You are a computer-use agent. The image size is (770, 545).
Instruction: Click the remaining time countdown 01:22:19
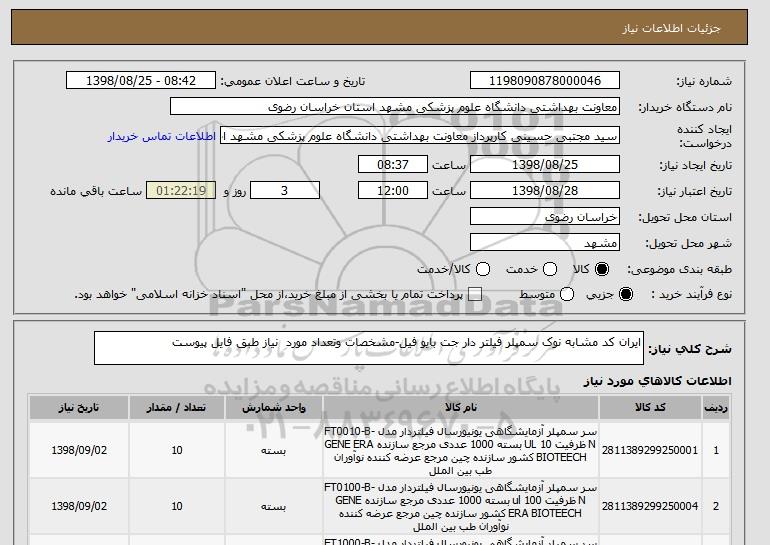[181, 191]
